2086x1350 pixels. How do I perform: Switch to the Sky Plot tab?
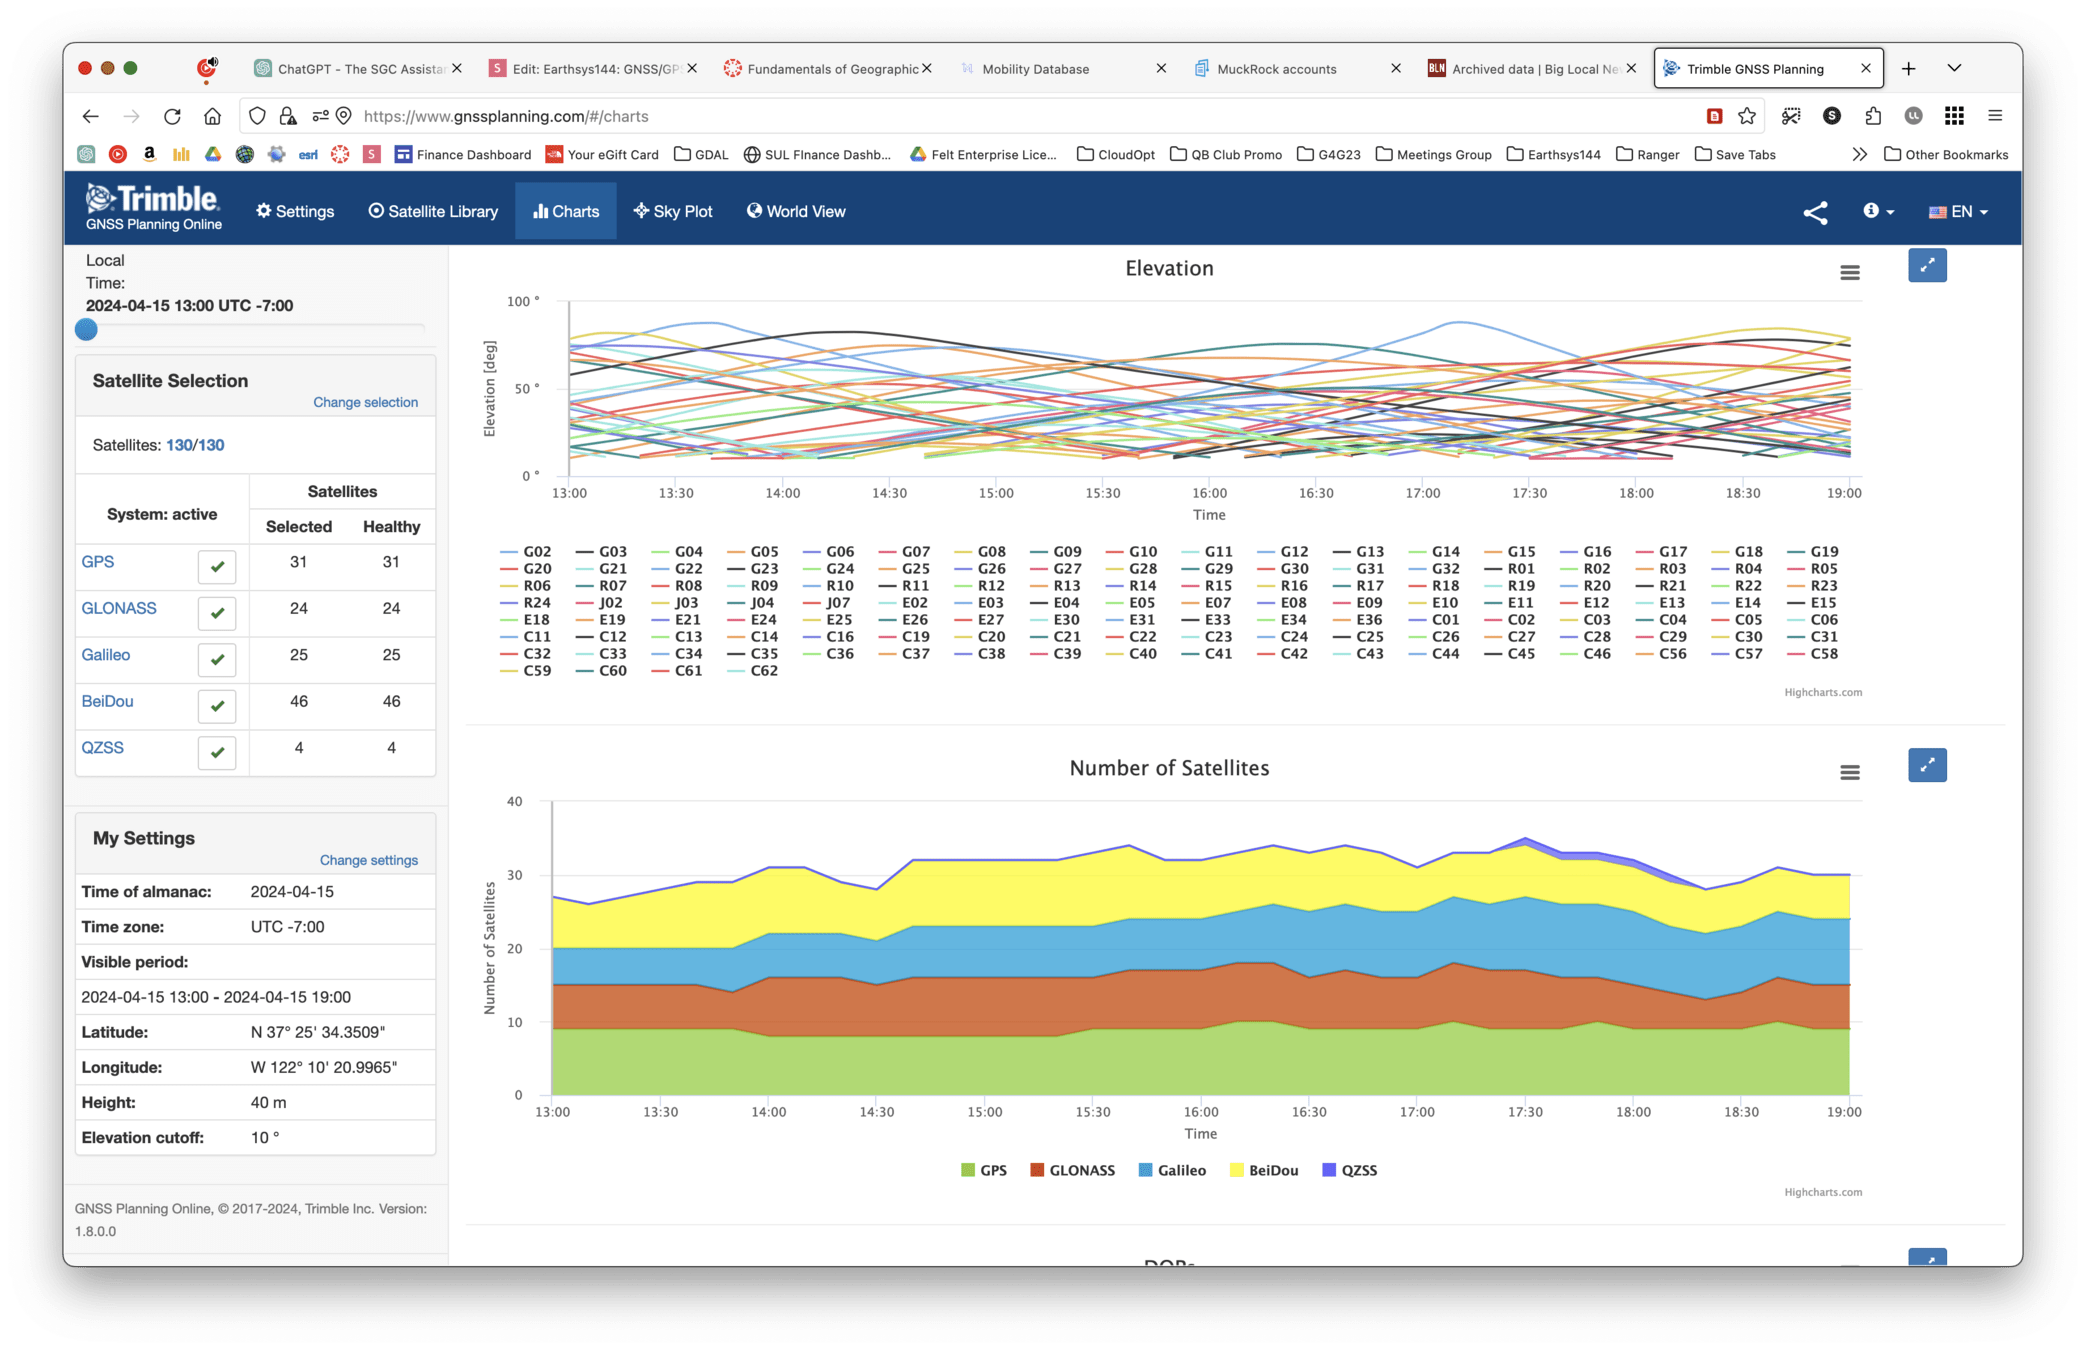(x=672, y=211)
